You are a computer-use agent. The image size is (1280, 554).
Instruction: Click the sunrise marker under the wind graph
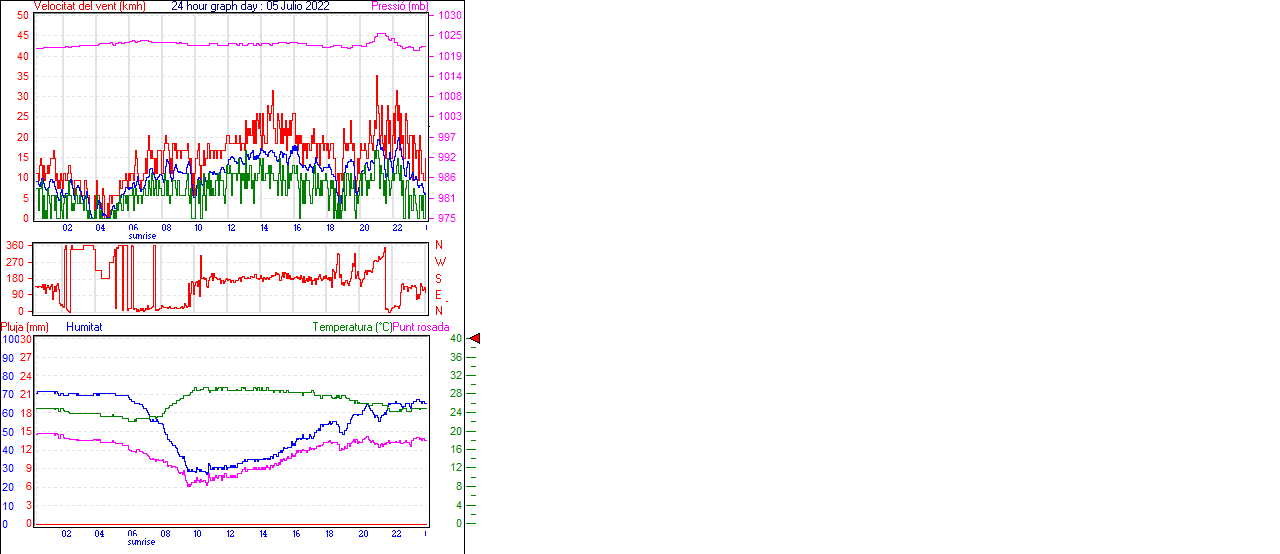tap(141, 236)
